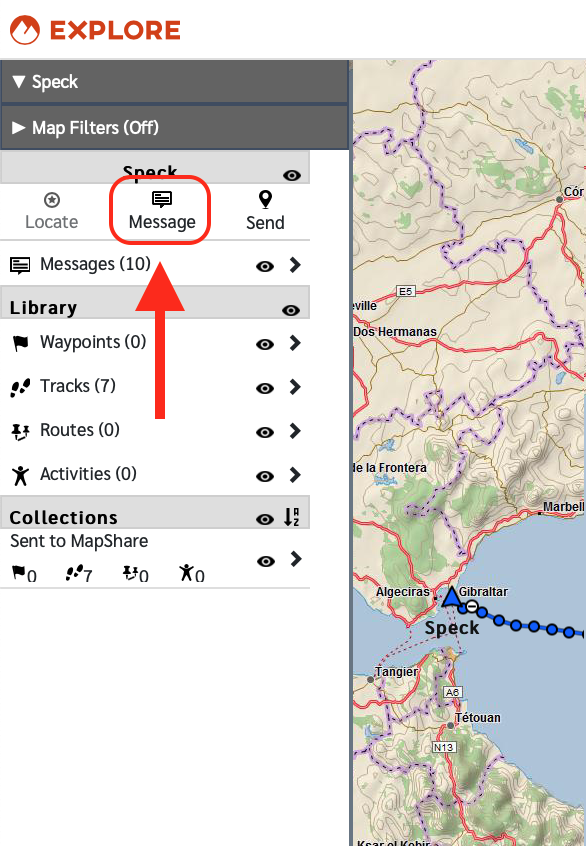The width and height of the screenshot is (586, 846).
Task: Open the Tracks (7) row
Action: click(x=155, y=386)
